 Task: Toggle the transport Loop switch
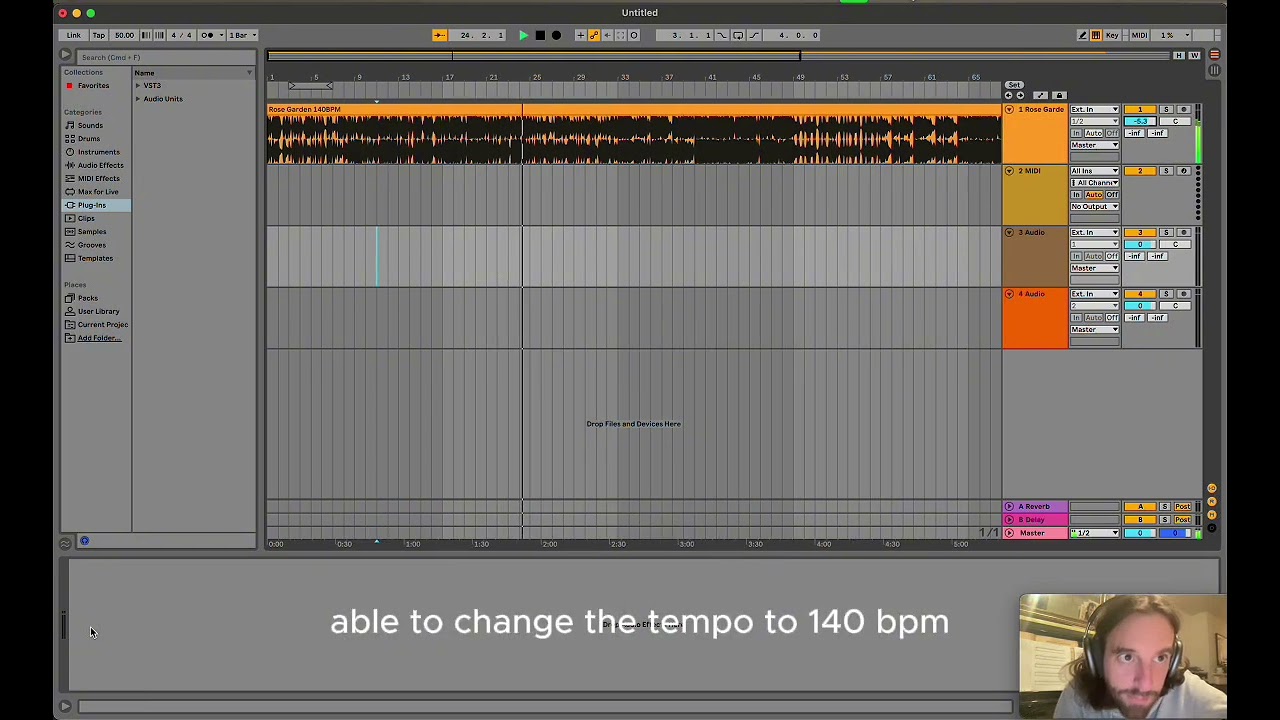coord(738,35)
